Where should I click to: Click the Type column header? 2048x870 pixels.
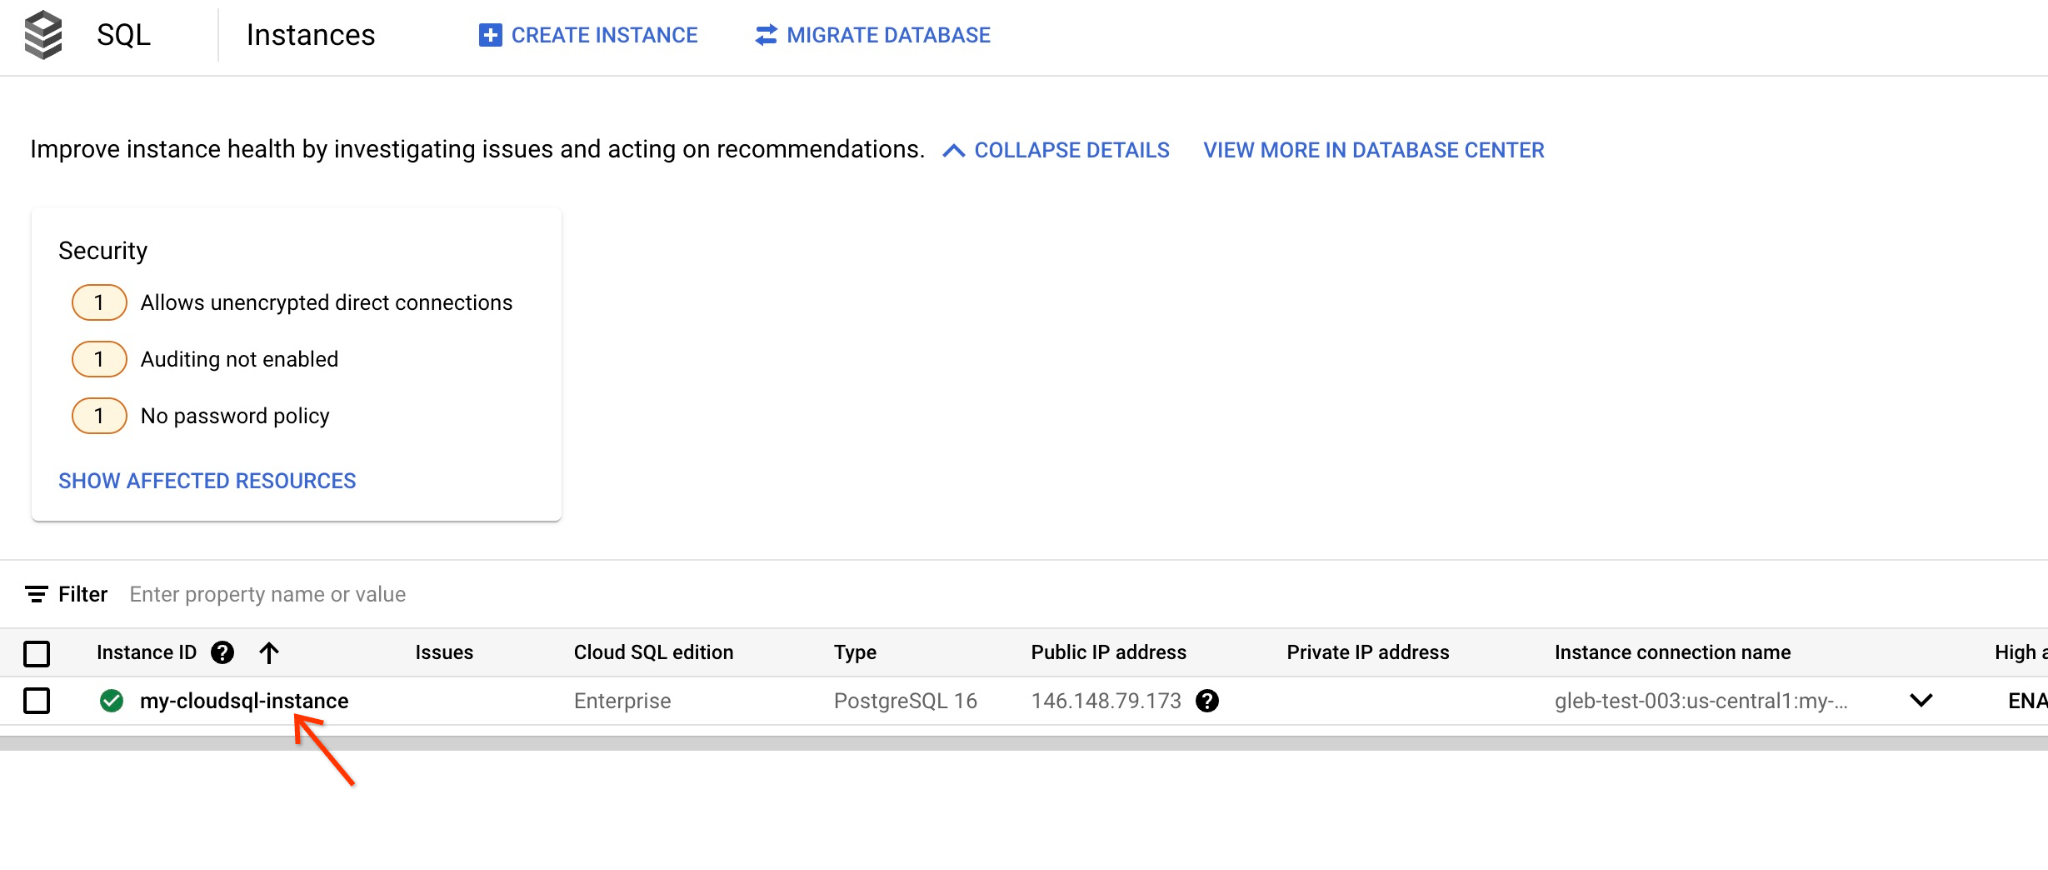[855, 653]
